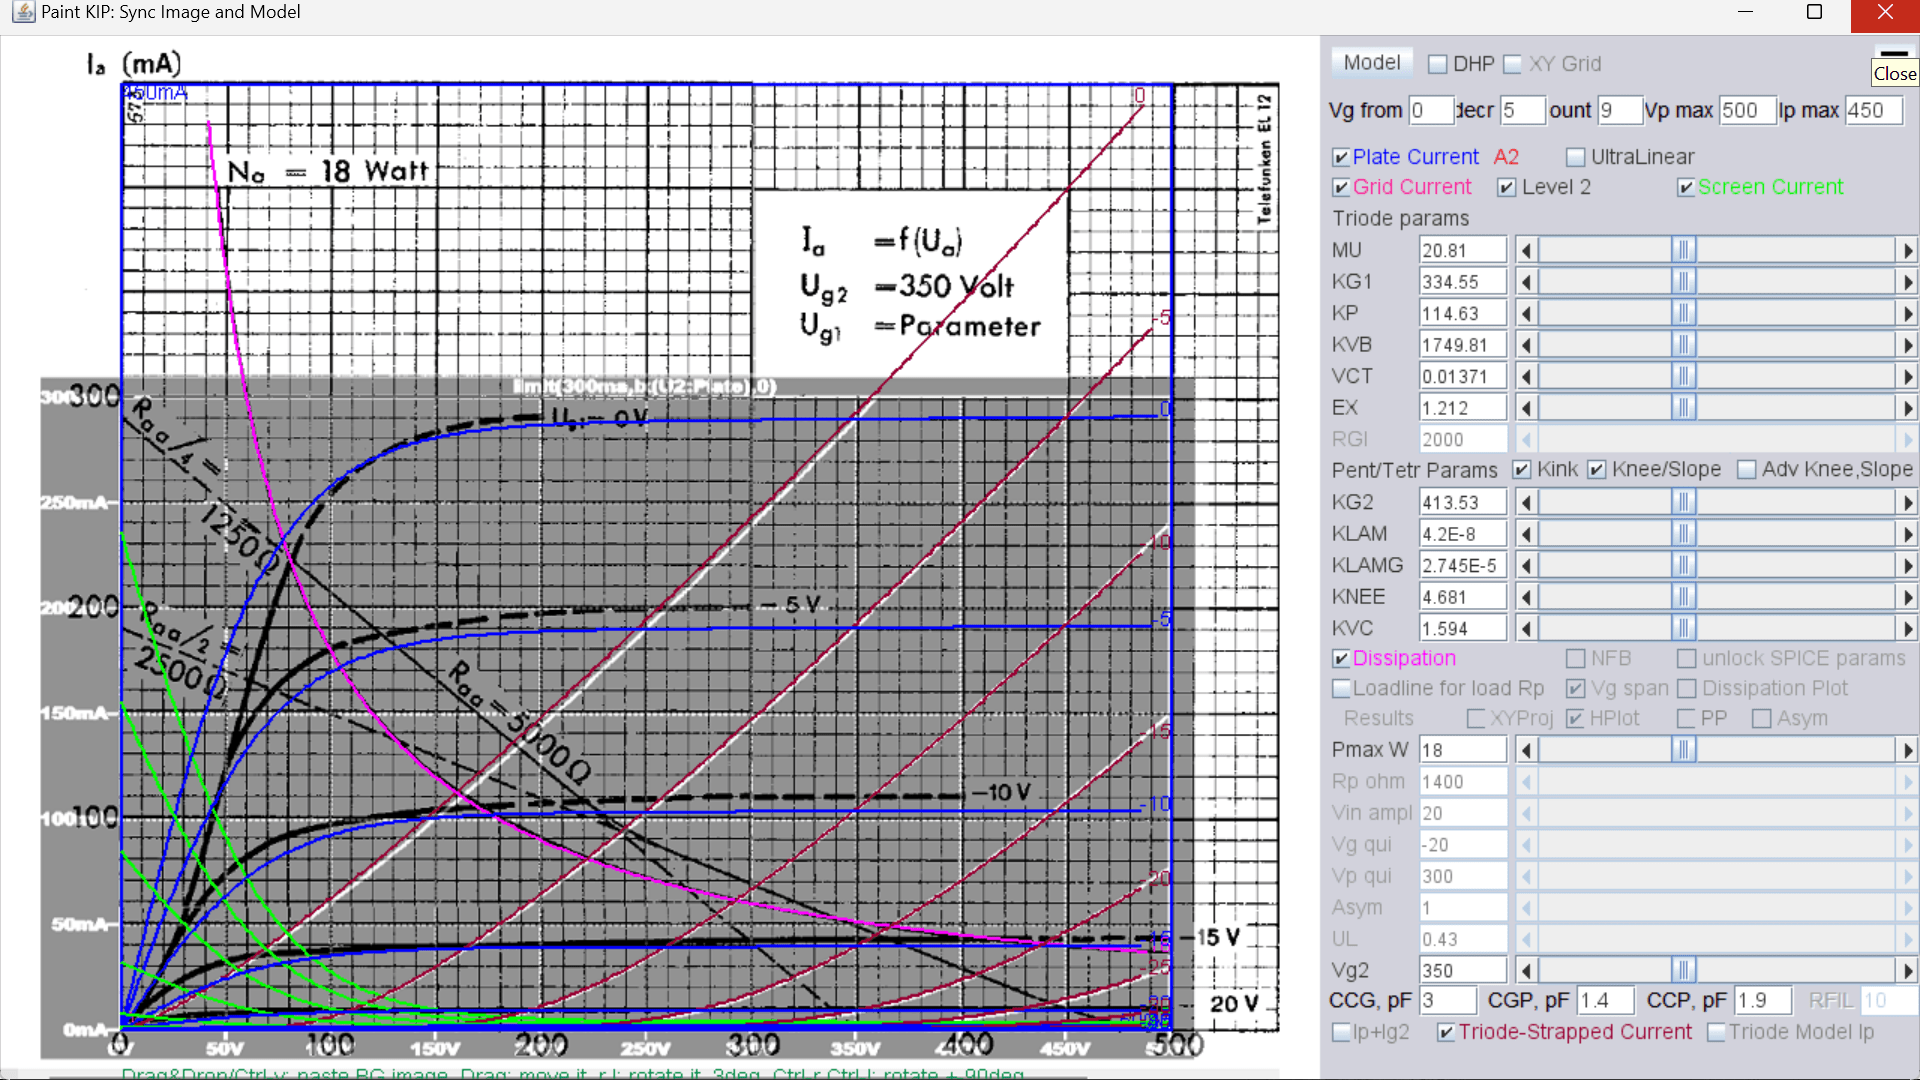
Task: Check the Ip+Ig2 checkbox
Action: [x=1341, y=1032]
